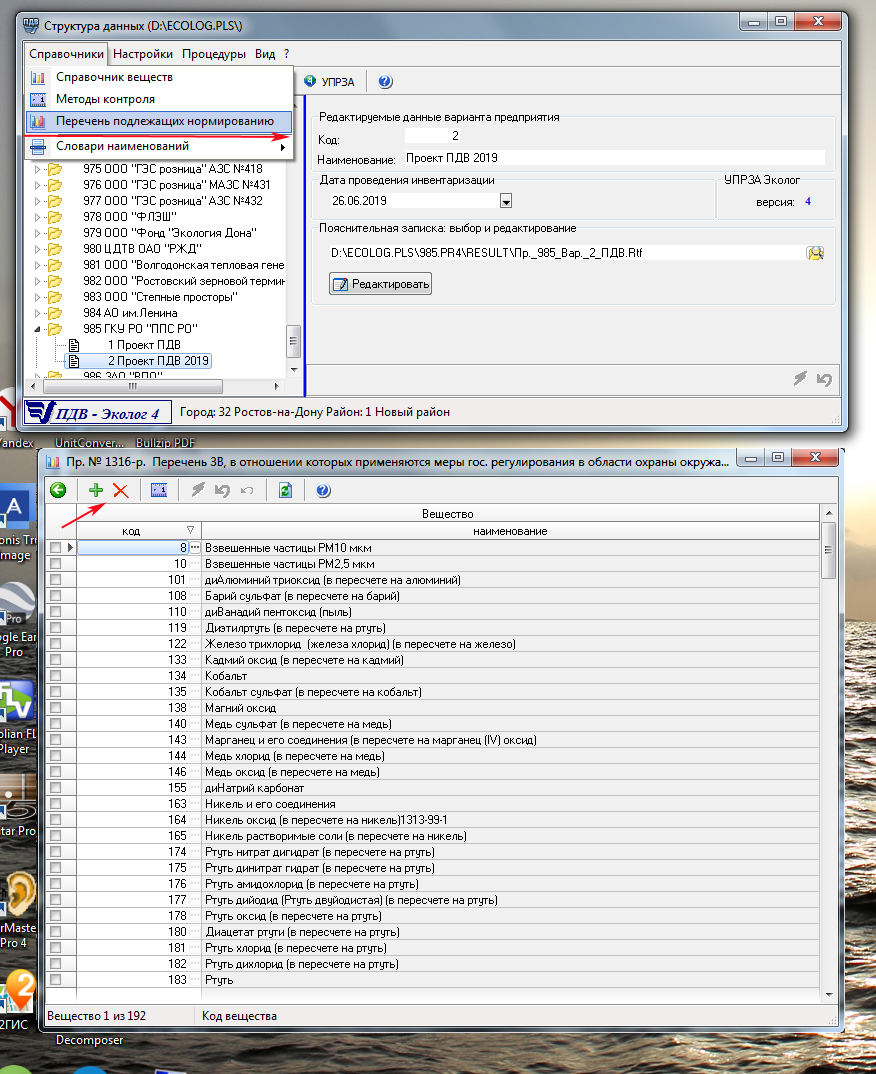876x1074 pixels.
Task: Open the inventory date dropdown
Action: tap(506, 201)
